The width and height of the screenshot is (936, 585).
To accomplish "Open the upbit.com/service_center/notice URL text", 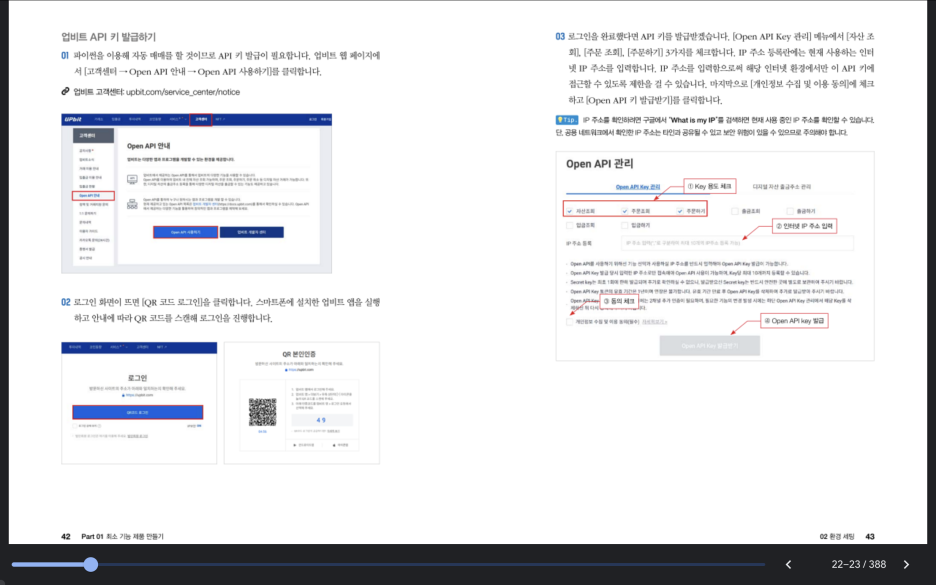I will click(x=183, y=92).
